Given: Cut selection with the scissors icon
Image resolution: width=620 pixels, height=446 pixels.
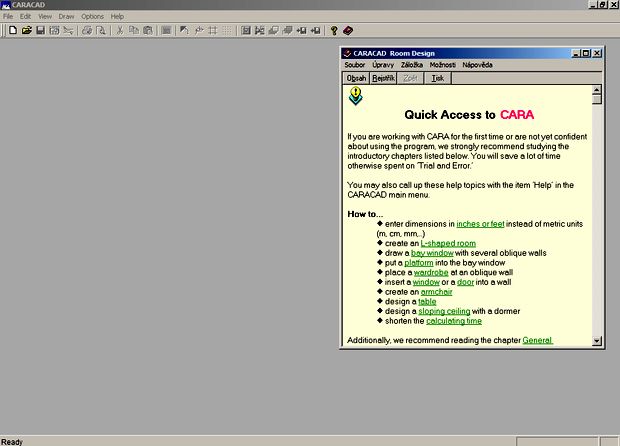Looking at the screenshot, I should [119, 30].
